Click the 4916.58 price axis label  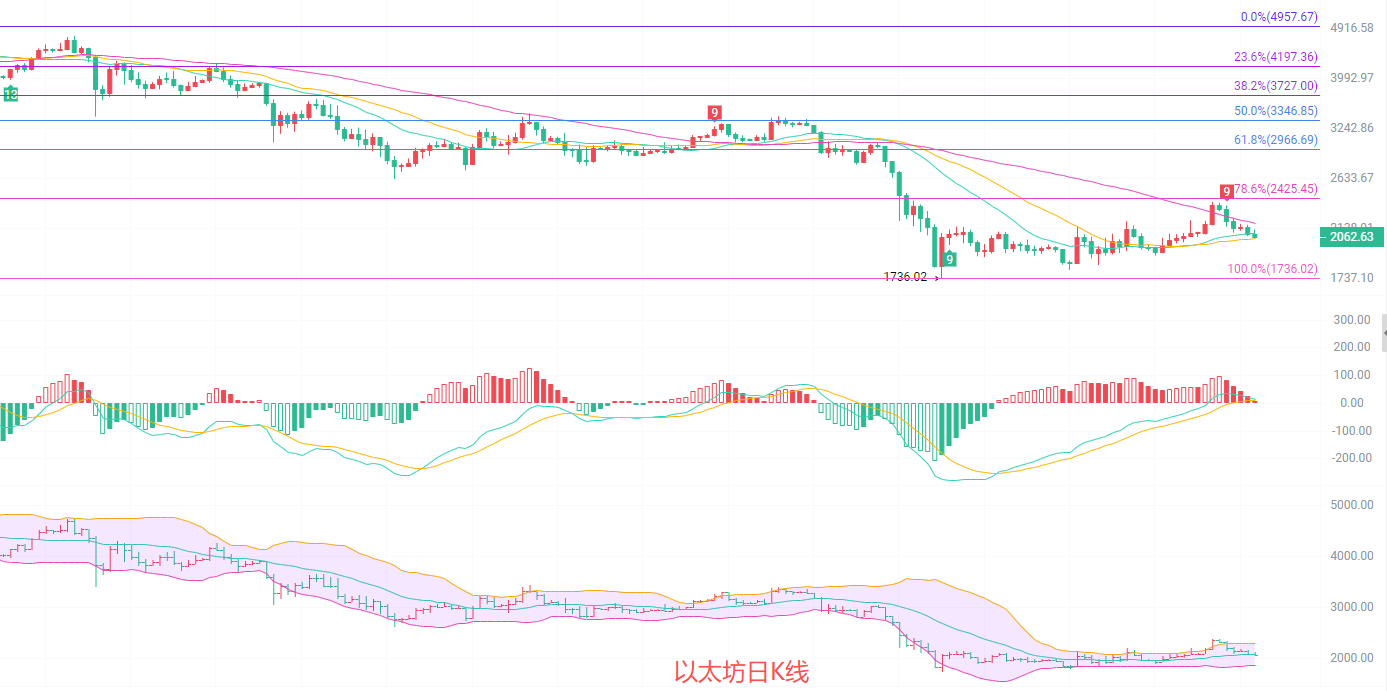[1352, 28]
